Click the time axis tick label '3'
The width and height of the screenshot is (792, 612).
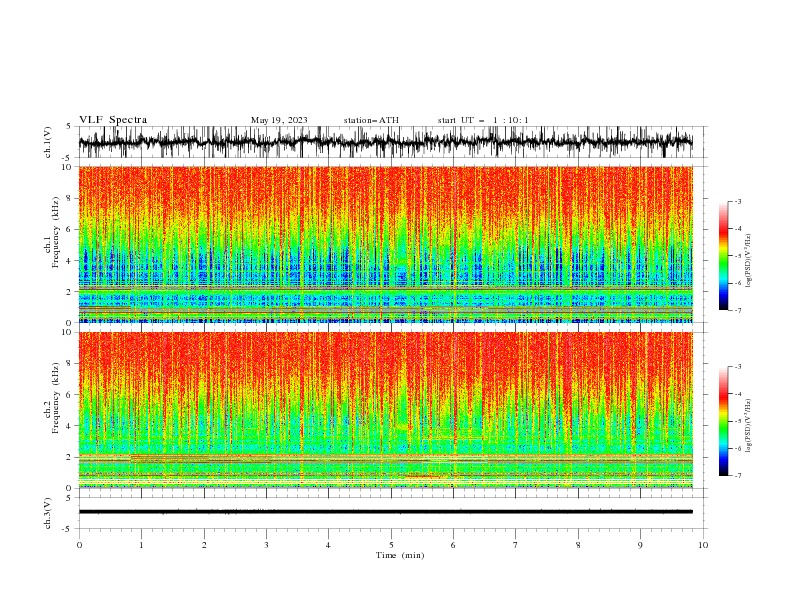[x=266, y=545]
